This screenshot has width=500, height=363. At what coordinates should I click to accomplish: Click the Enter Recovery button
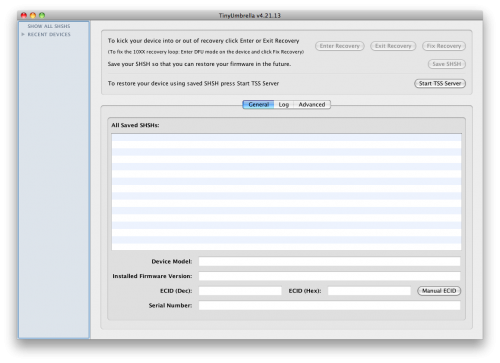pos(340,46)
